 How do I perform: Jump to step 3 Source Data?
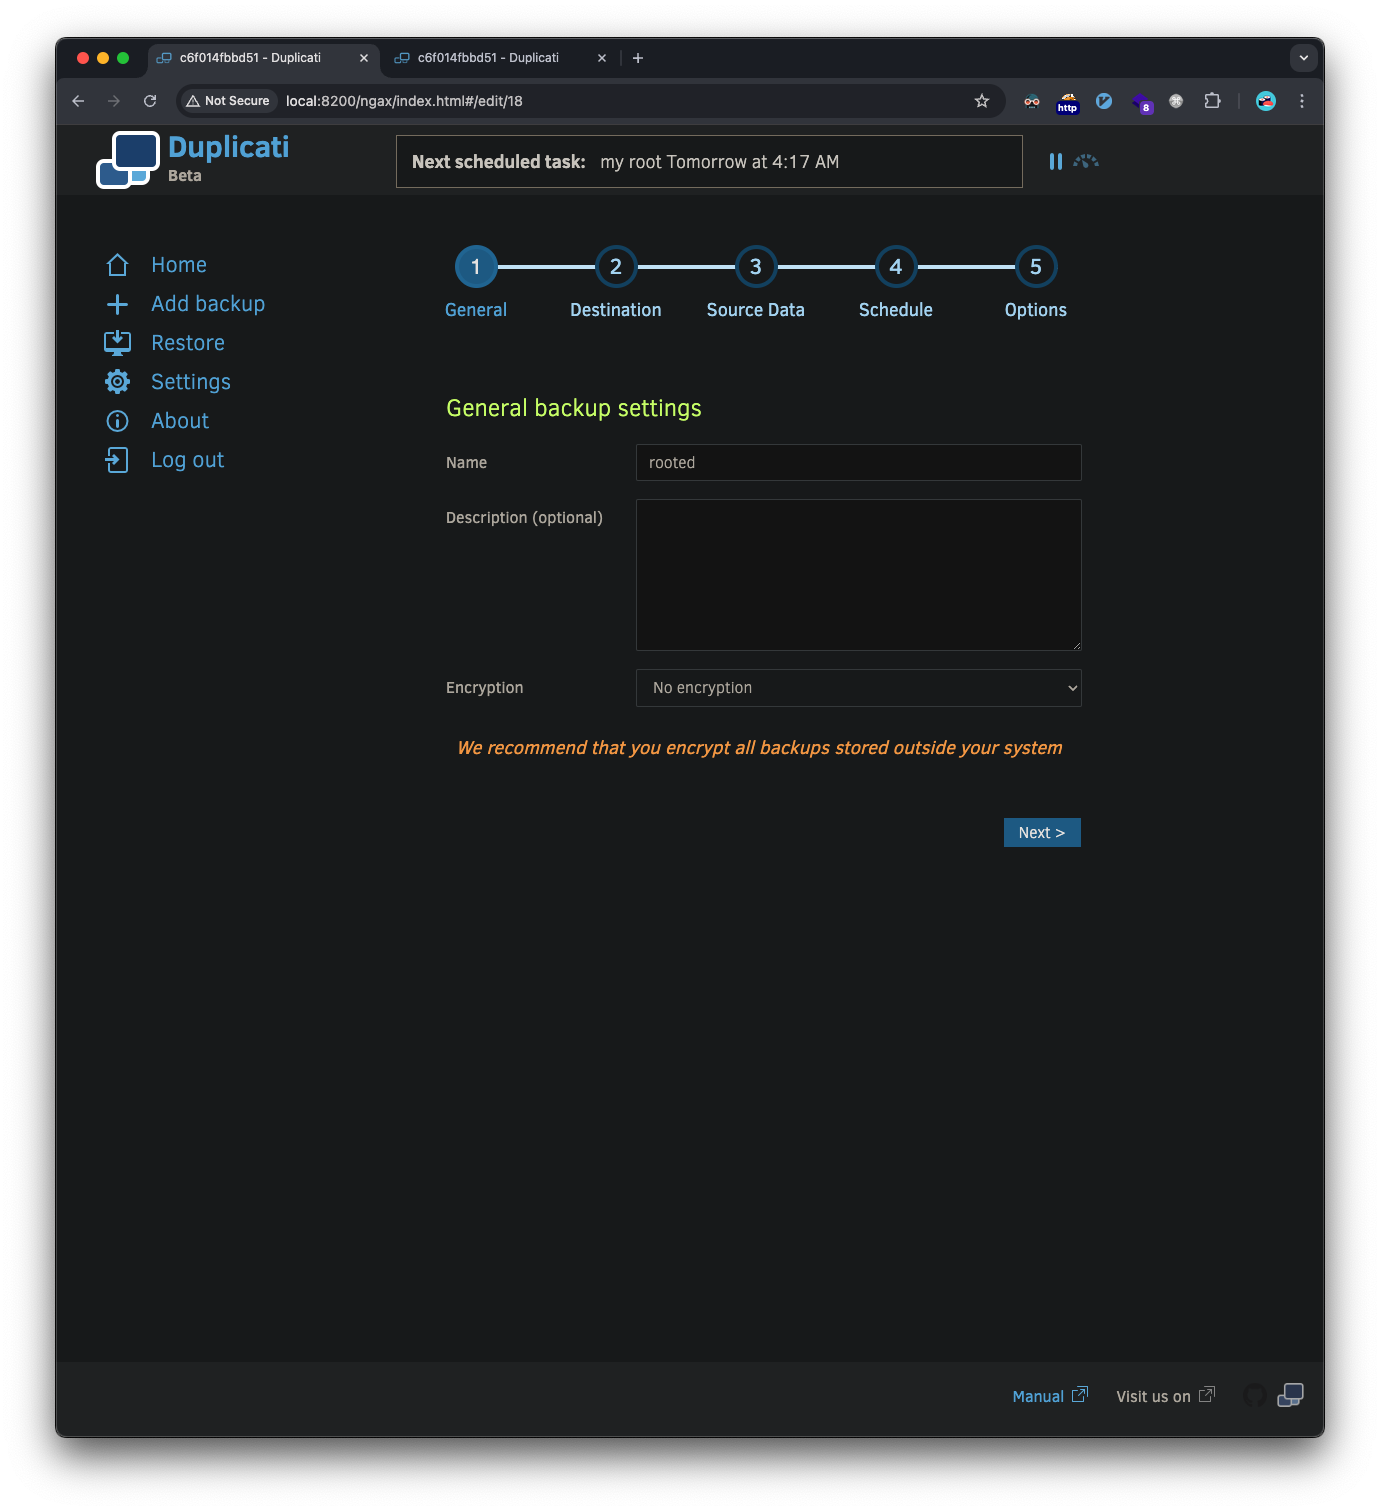(756, 267)
